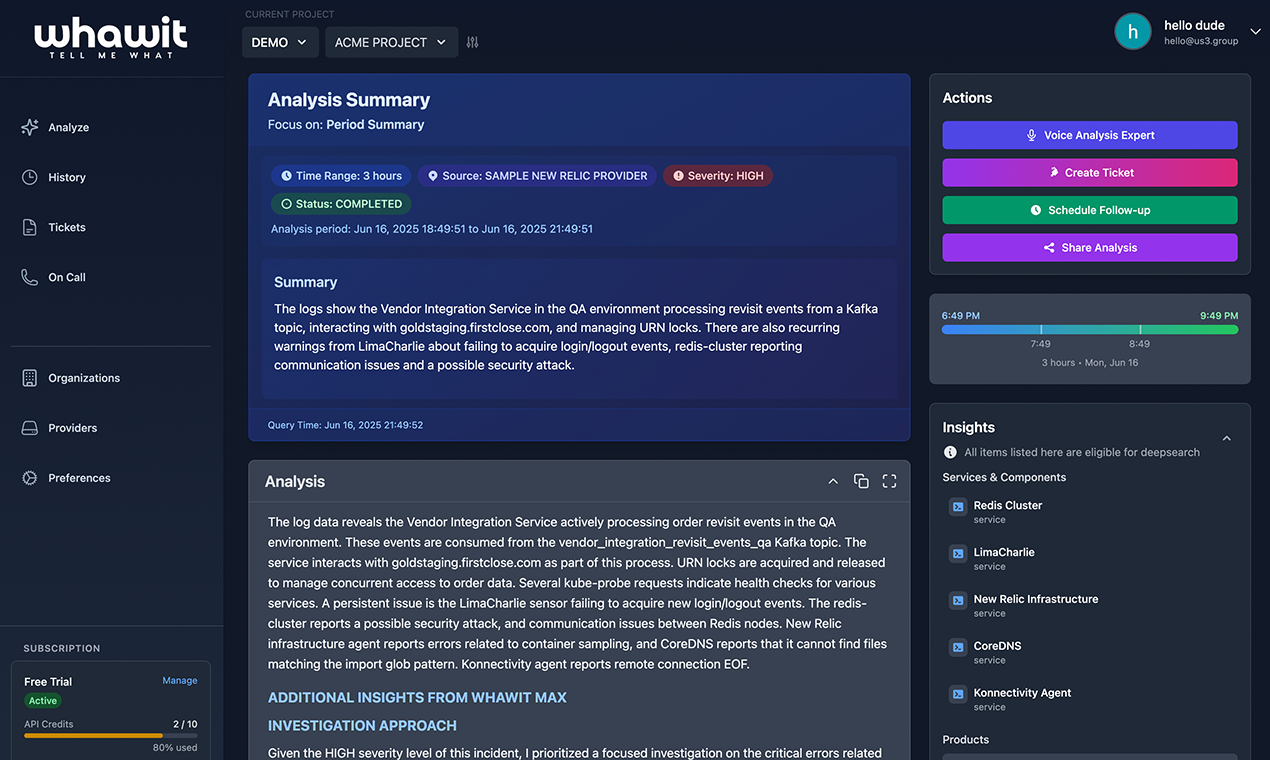
Task: Click the API Credits progress bar
Action: [x=110, y=736]
